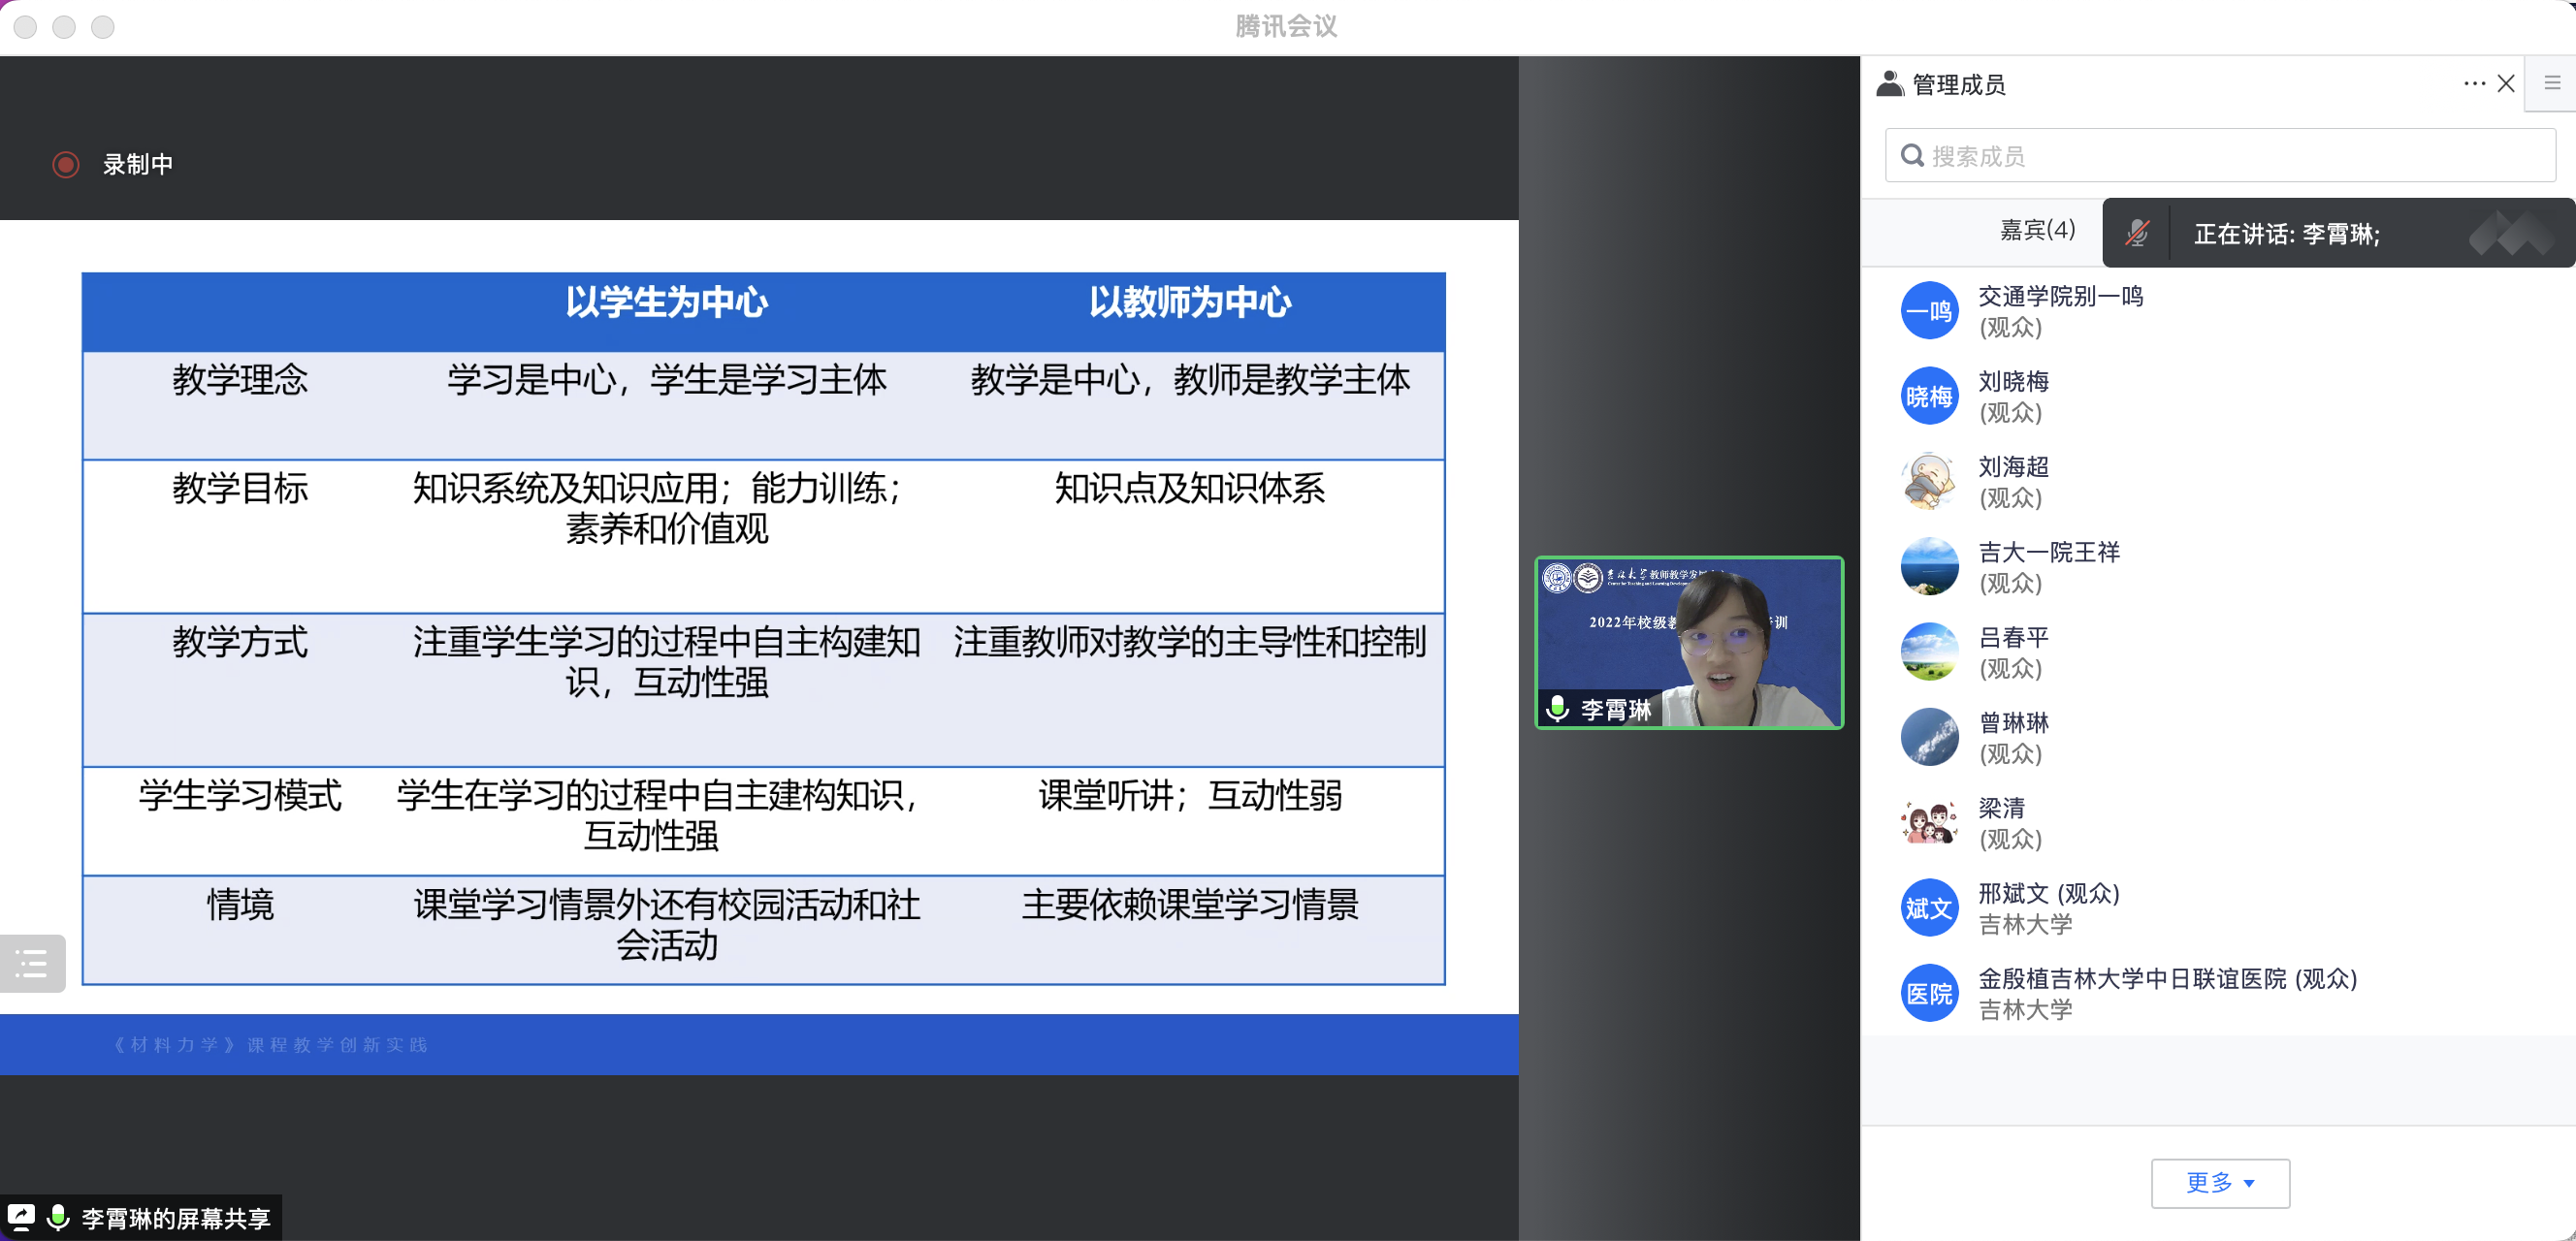Click 梁清 family avatar in list
The height and width of the screenshot is (1241, 2576).
pos(1929,822)
